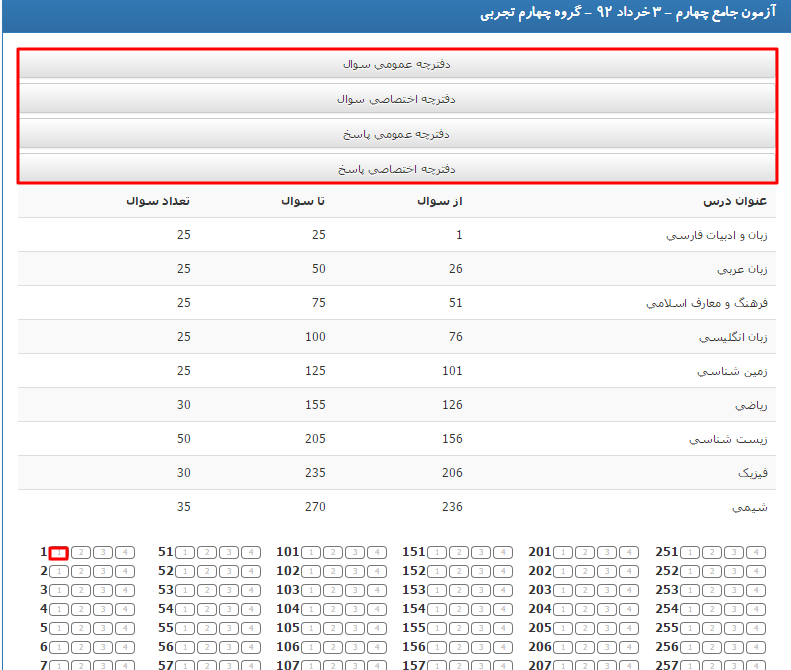Choose option 1 for question 104
The width and height of the screenshot is (791, 670).
(310, 609)
